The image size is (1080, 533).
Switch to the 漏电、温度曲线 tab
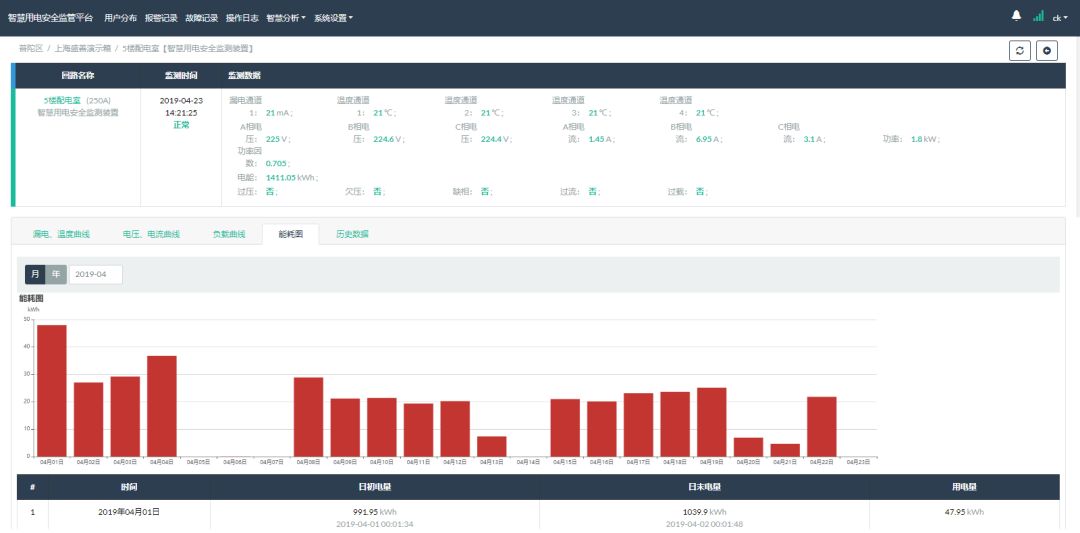coord(61,234)
